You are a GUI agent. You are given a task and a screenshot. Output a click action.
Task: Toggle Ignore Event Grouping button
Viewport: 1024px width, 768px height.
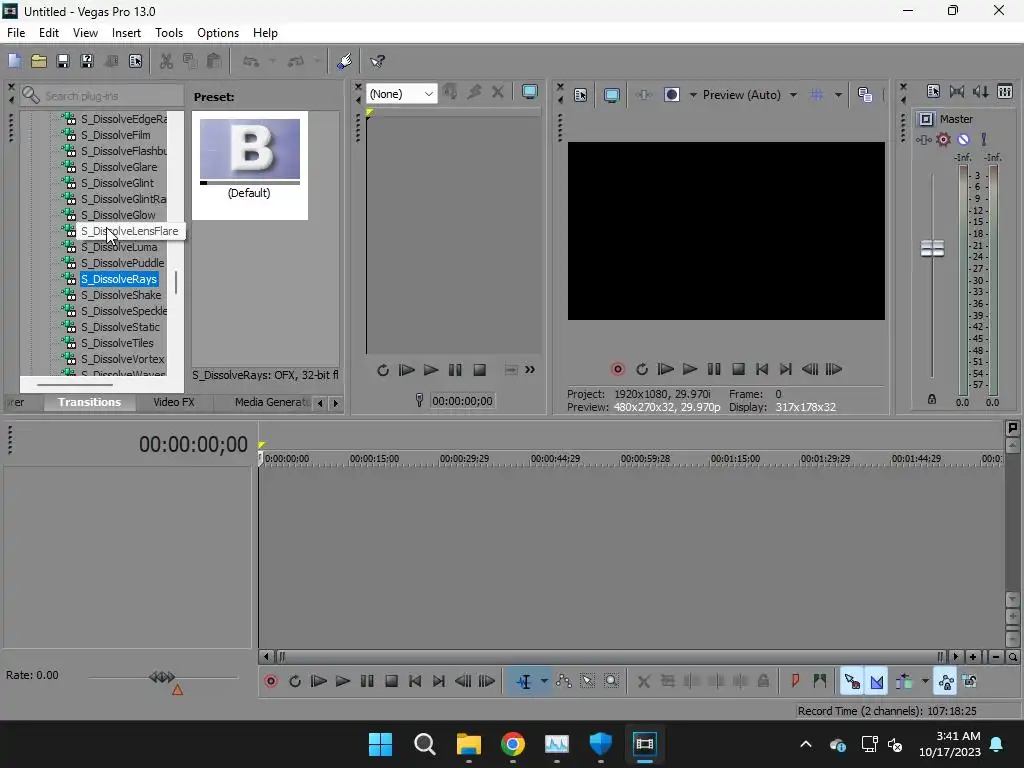[970, 682]
